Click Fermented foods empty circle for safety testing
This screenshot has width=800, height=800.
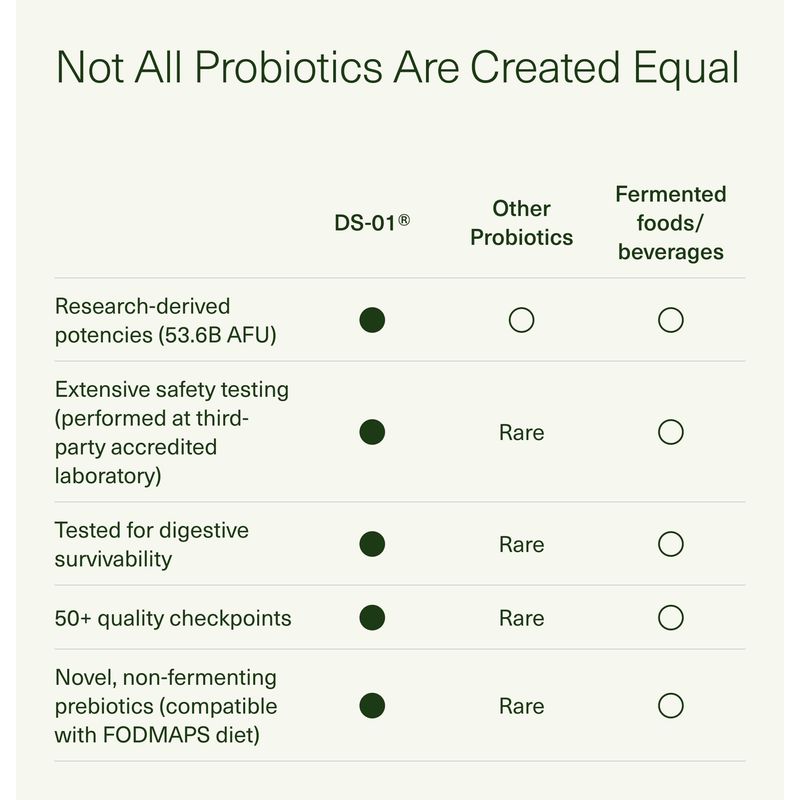pos(671,432)
